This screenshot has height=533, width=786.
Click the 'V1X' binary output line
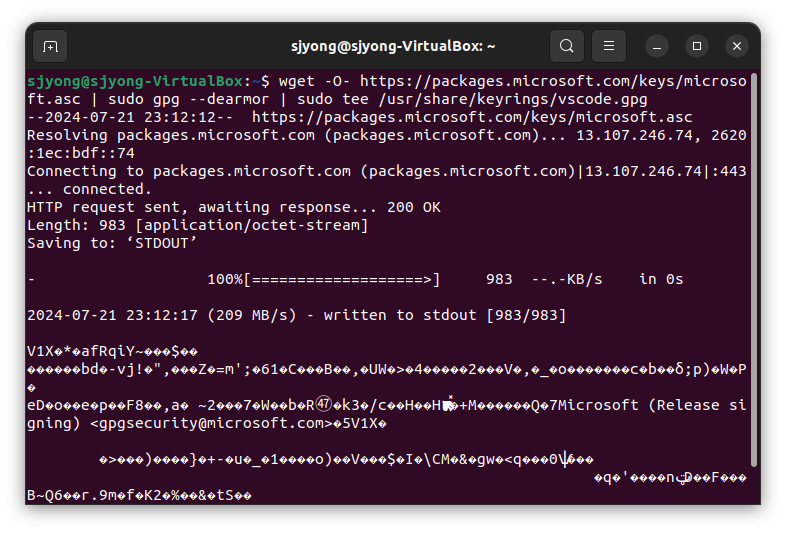click(x=112, y=351)
